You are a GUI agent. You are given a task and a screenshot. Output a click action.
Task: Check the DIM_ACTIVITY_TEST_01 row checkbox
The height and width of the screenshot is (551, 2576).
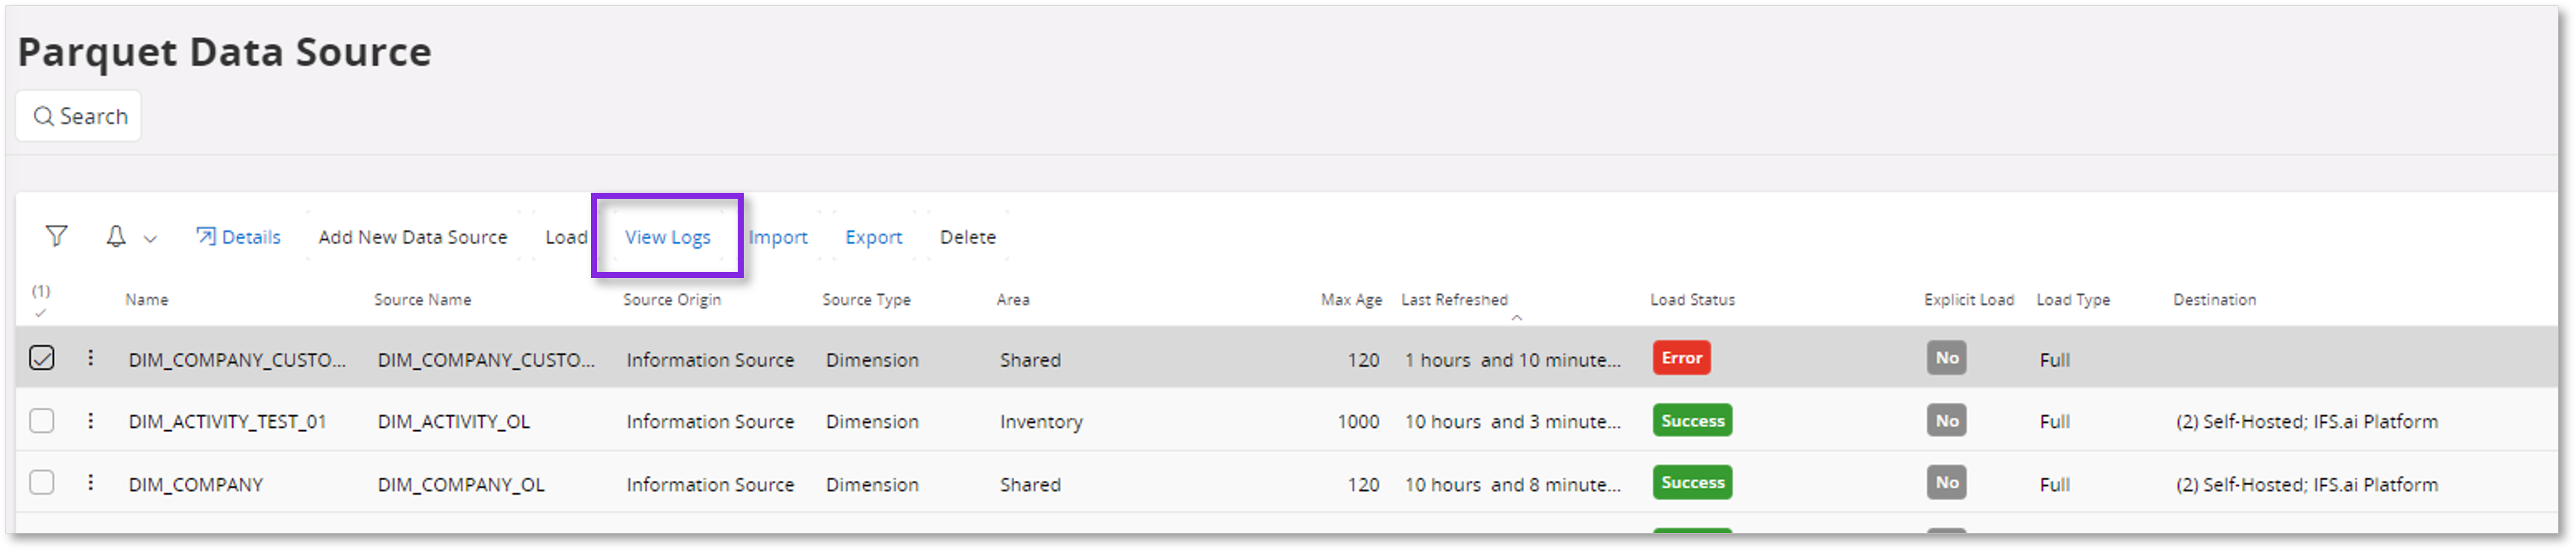42,421
